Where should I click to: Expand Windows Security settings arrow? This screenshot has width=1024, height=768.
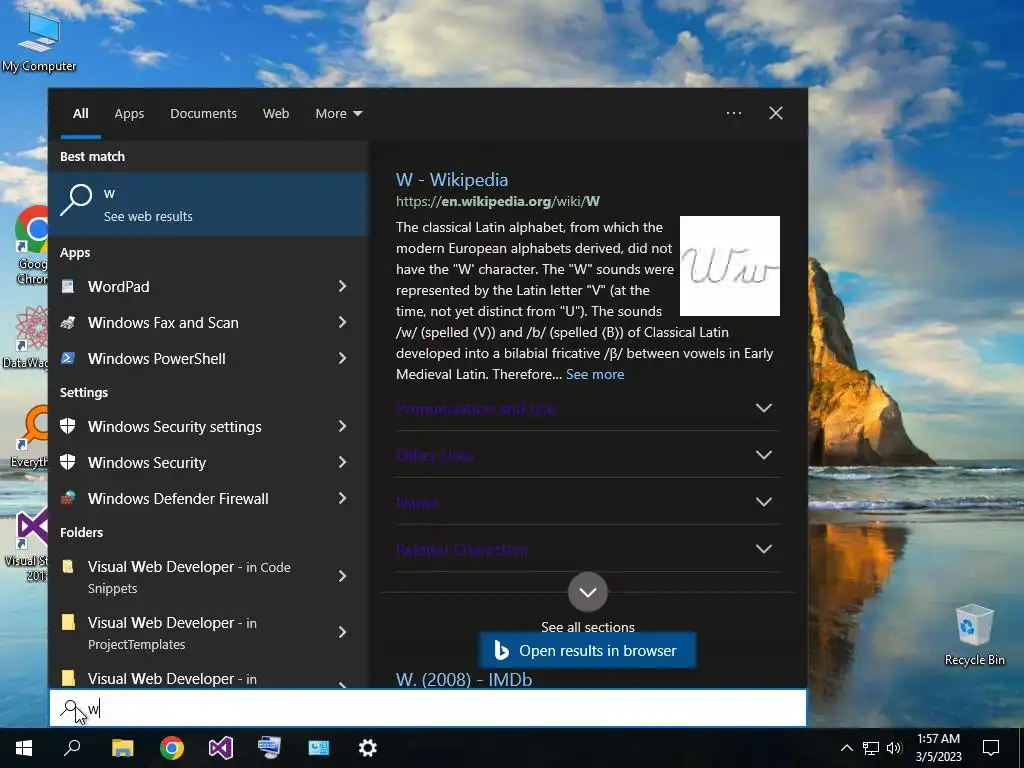[342, 426]
